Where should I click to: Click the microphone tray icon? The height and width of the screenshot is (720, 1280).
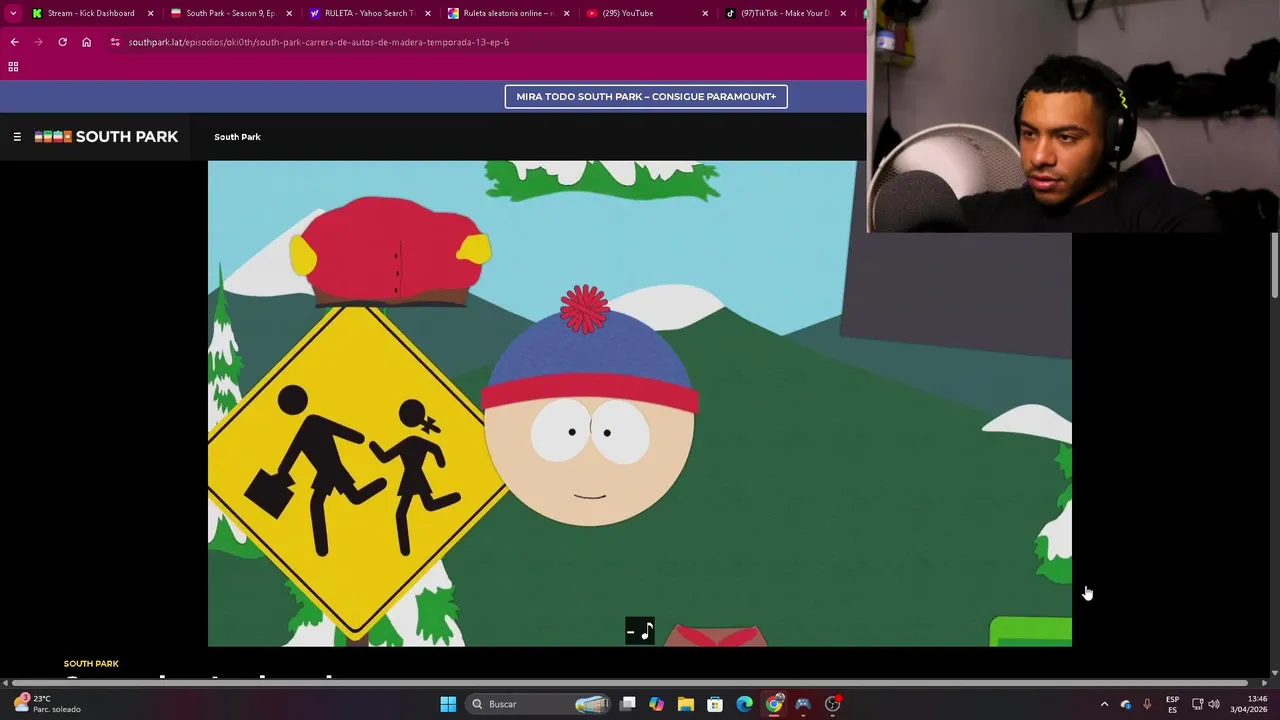click(1147, 704)
